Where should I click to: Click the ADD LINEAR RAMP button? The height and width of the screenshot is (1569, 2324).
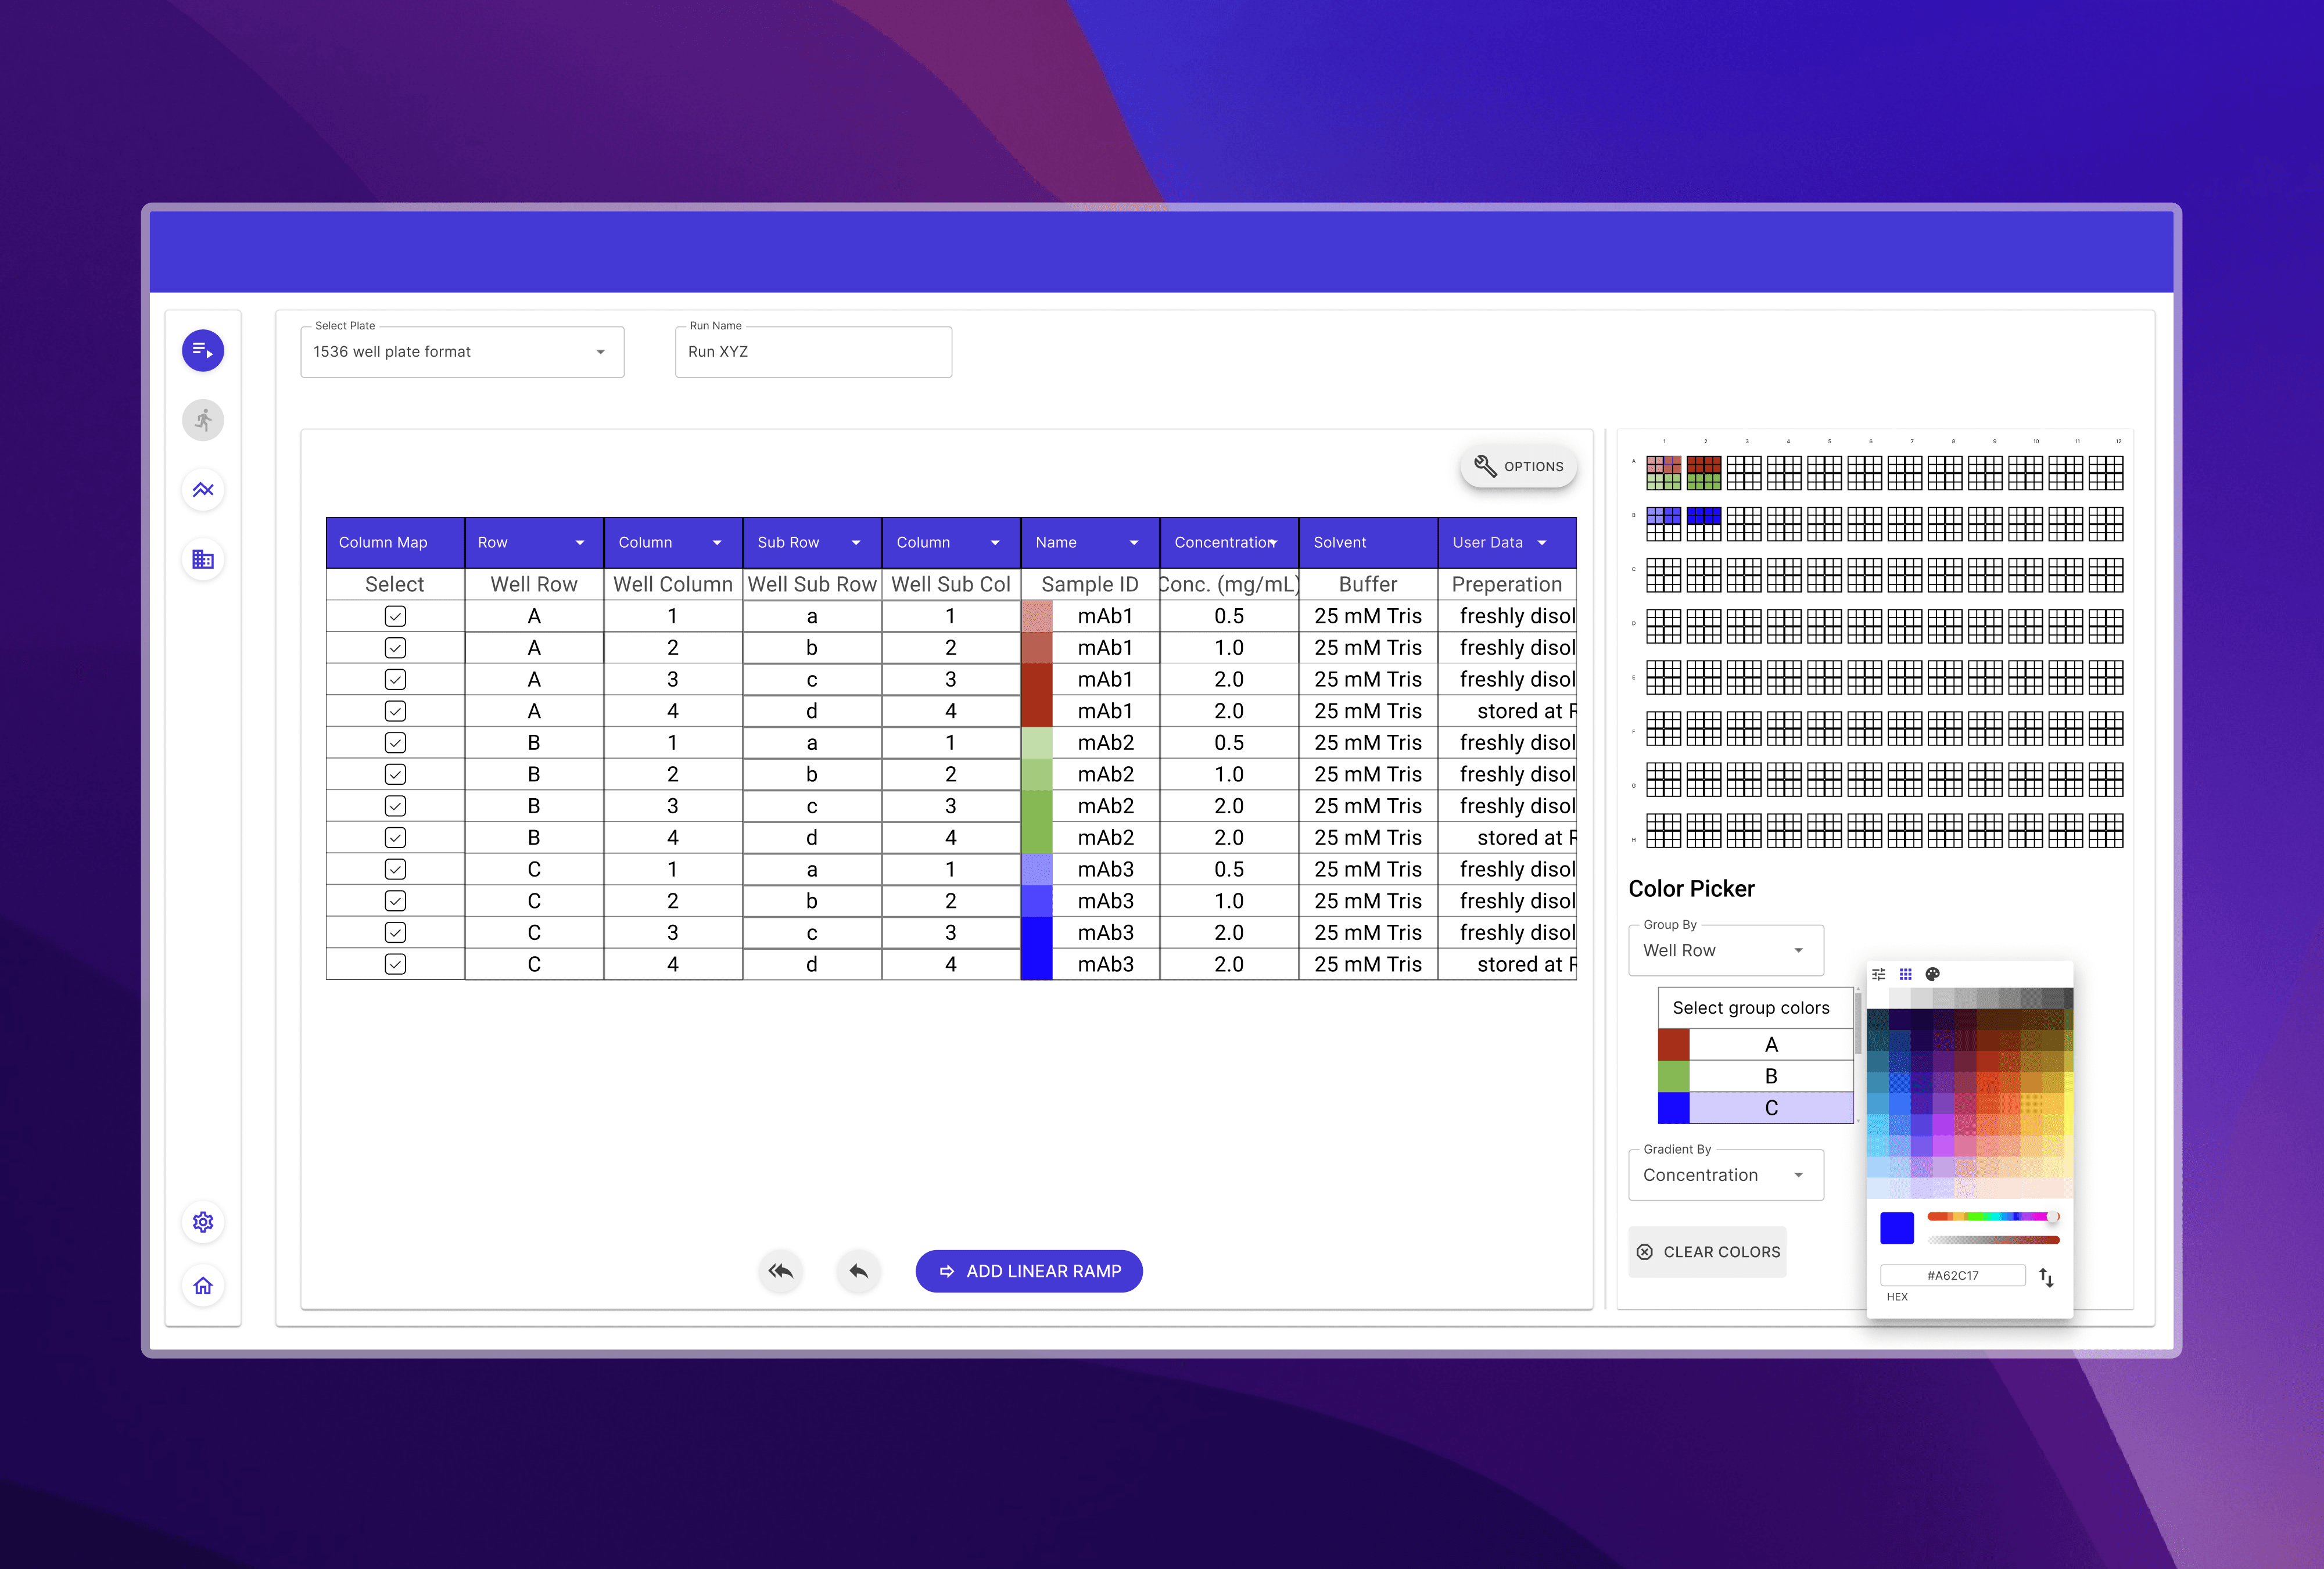click(x=1029, y=1271)
